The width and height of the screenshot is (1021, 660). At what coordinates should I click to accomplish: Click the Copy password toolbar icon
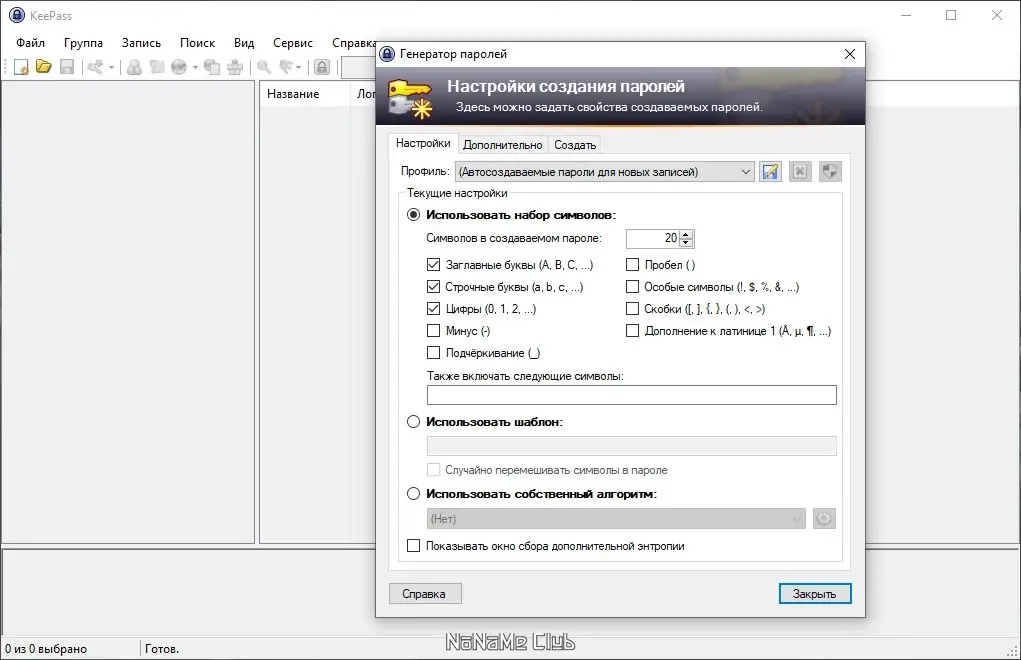[x=156, y=66]
